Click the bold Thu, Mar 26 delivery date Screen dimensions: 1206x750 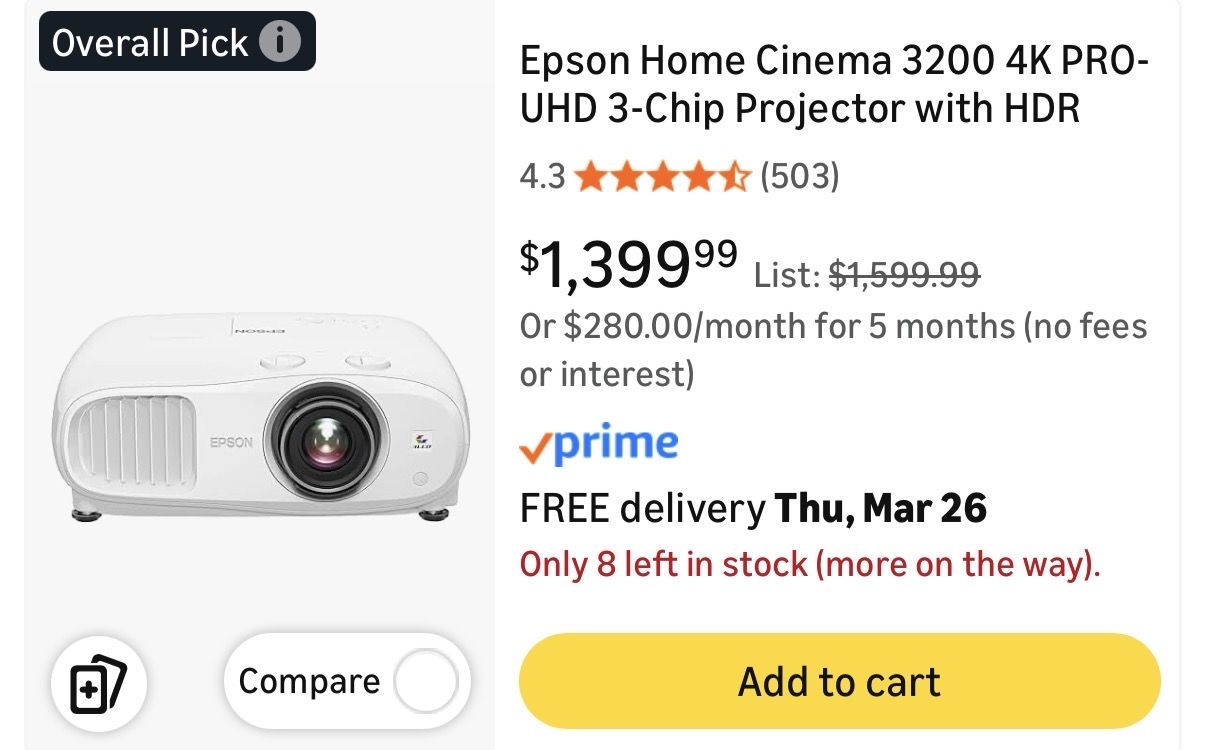tap(881, 509)
